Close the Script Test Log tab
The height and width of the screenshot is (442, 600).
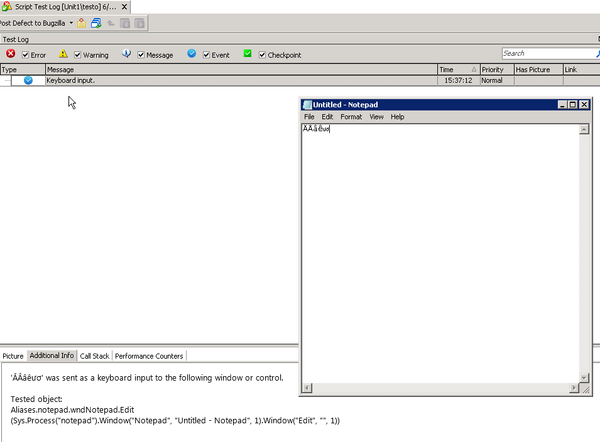(x=124, y=7)
